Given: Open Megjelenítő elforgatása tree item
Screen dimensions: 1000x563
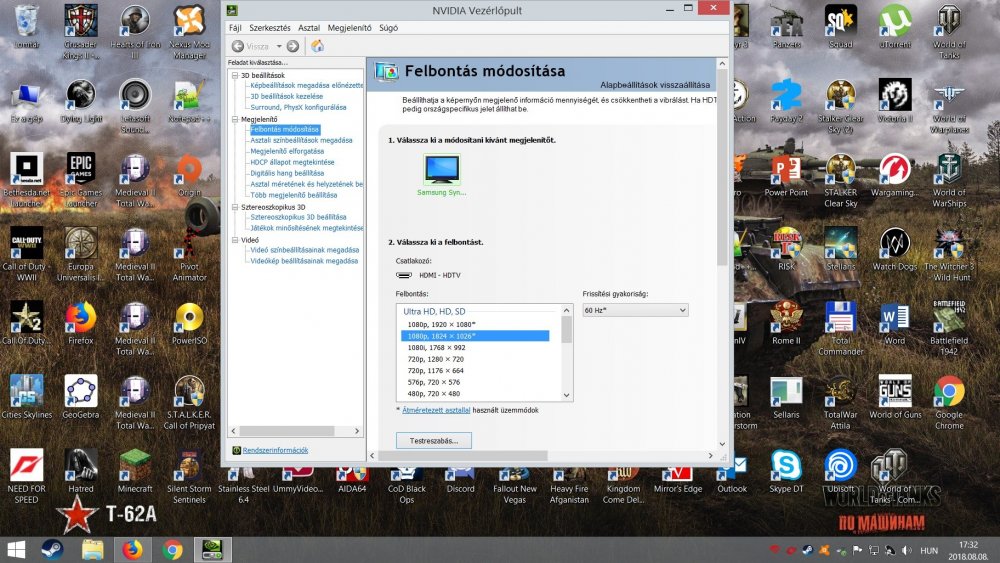Looking at the screenshot, I should (287, 151).
